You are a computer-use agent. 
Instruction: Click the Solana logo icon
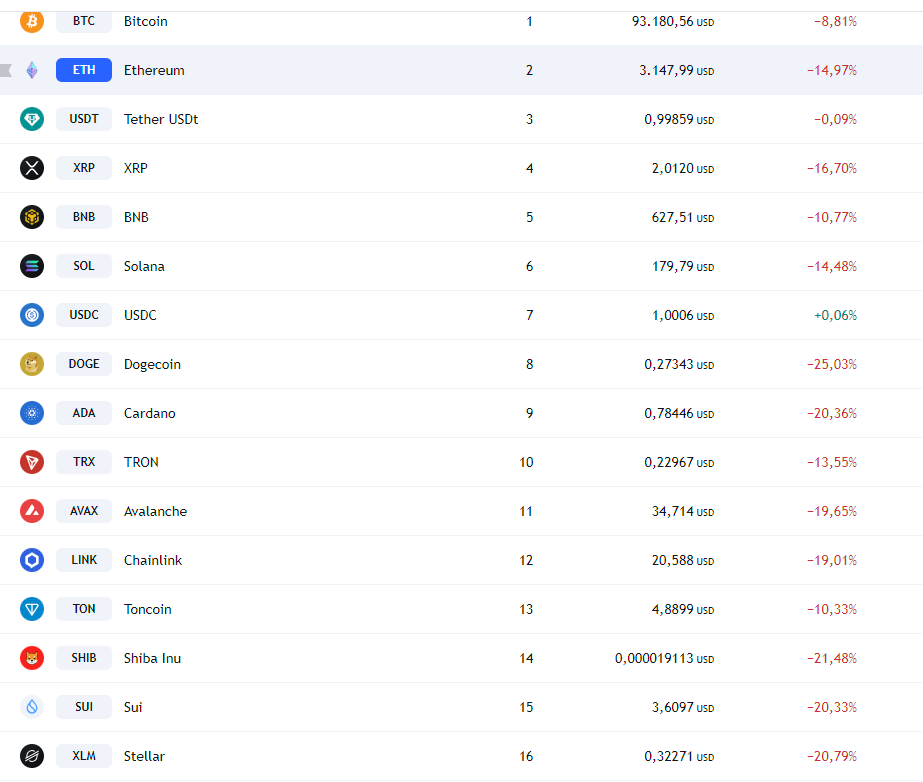coord(32,266)
